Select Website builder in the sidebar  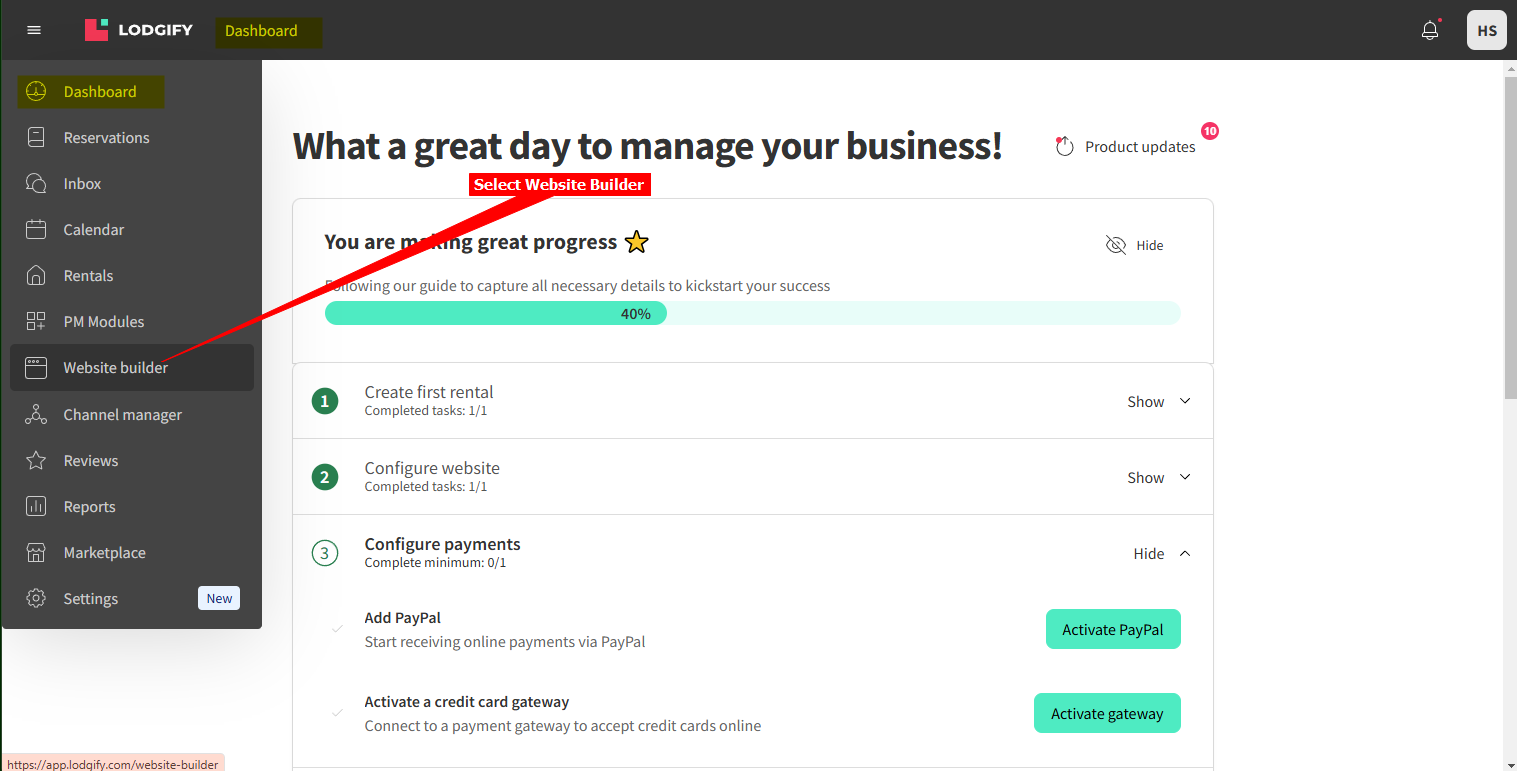coord(132,368)
